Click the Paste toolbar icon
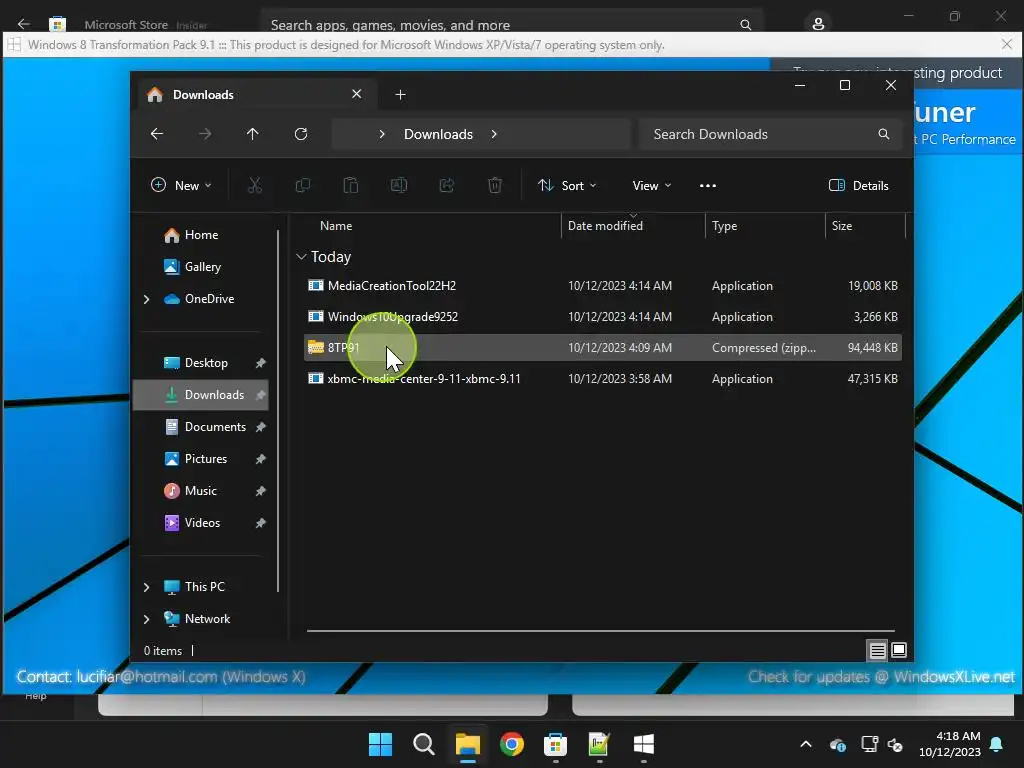1024x768 pixels. coord(351,185)
